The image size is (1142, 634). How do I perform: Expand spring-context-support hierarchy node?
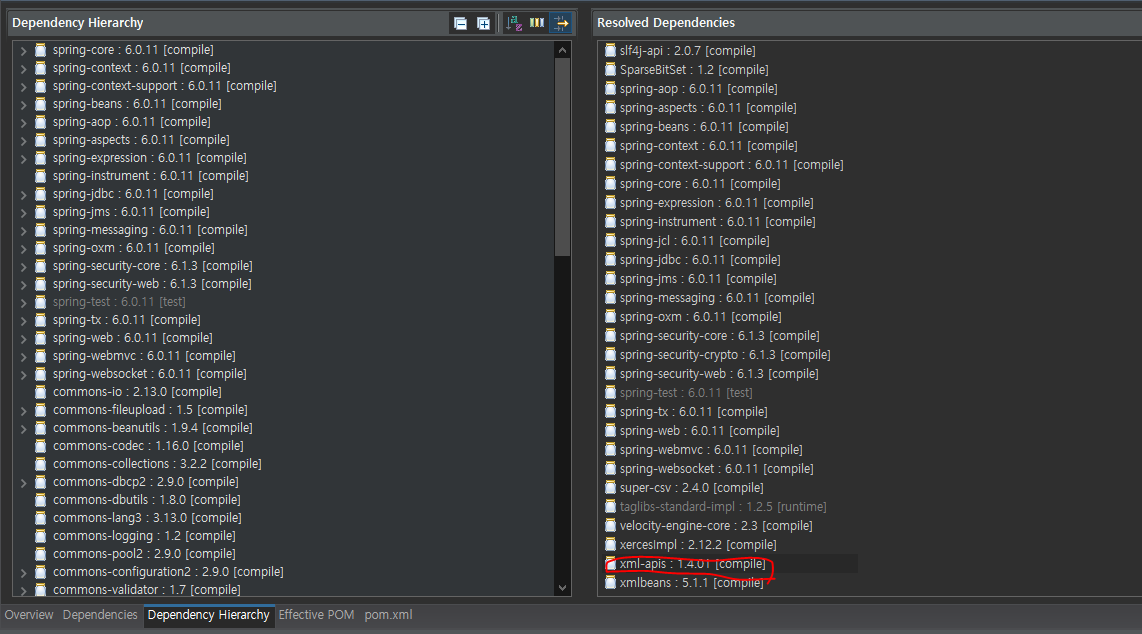[x=23, y=87]
